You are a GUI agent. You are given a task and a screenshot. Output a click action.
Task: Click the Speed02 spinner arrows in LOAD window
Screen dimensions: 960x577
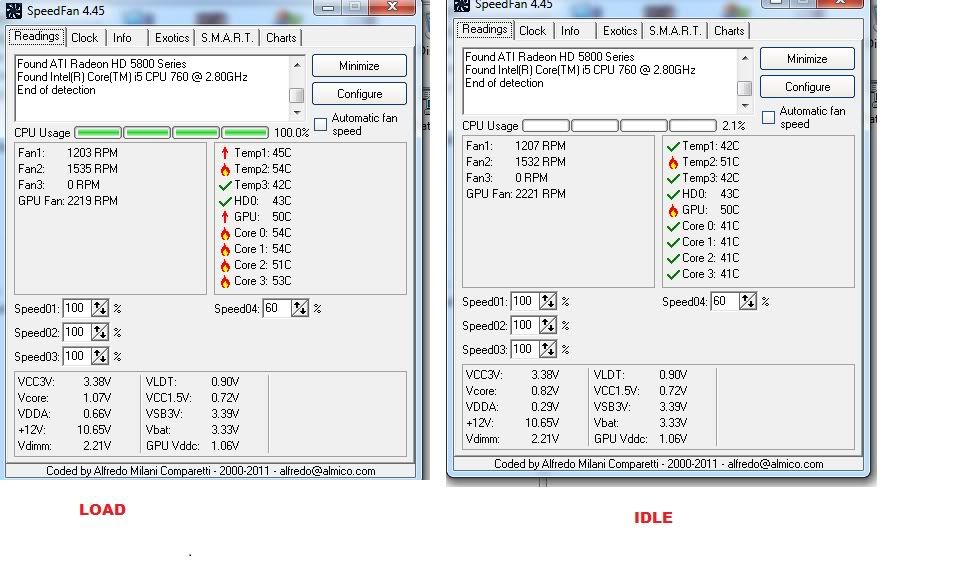[x=100, y=332]
